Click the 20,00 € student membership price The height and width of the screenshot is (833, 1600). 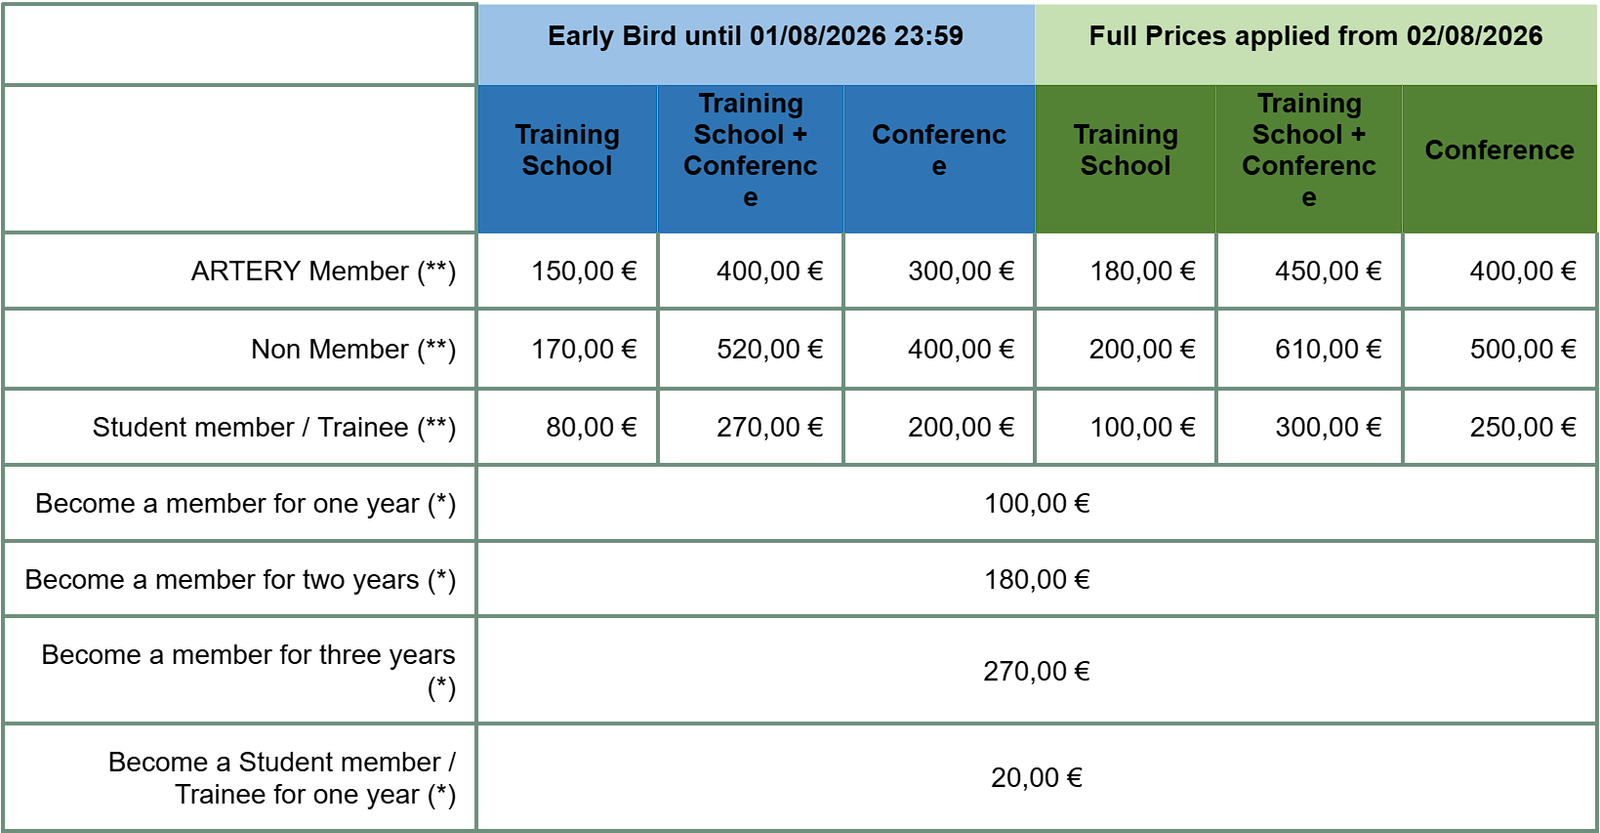[x=1037, y=778]
